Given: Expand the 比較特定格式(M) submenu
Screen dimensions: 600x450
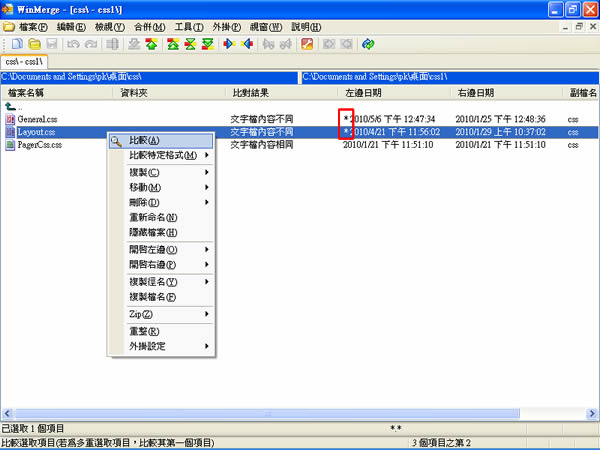Looking at the screenshot, I should click(207, 155).
